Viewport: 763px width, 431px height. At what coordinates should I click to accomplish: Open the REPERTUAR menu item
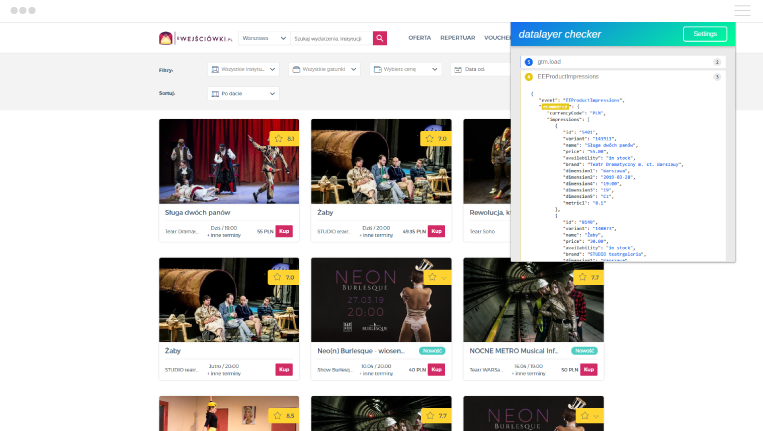click(x=457, y=37)
